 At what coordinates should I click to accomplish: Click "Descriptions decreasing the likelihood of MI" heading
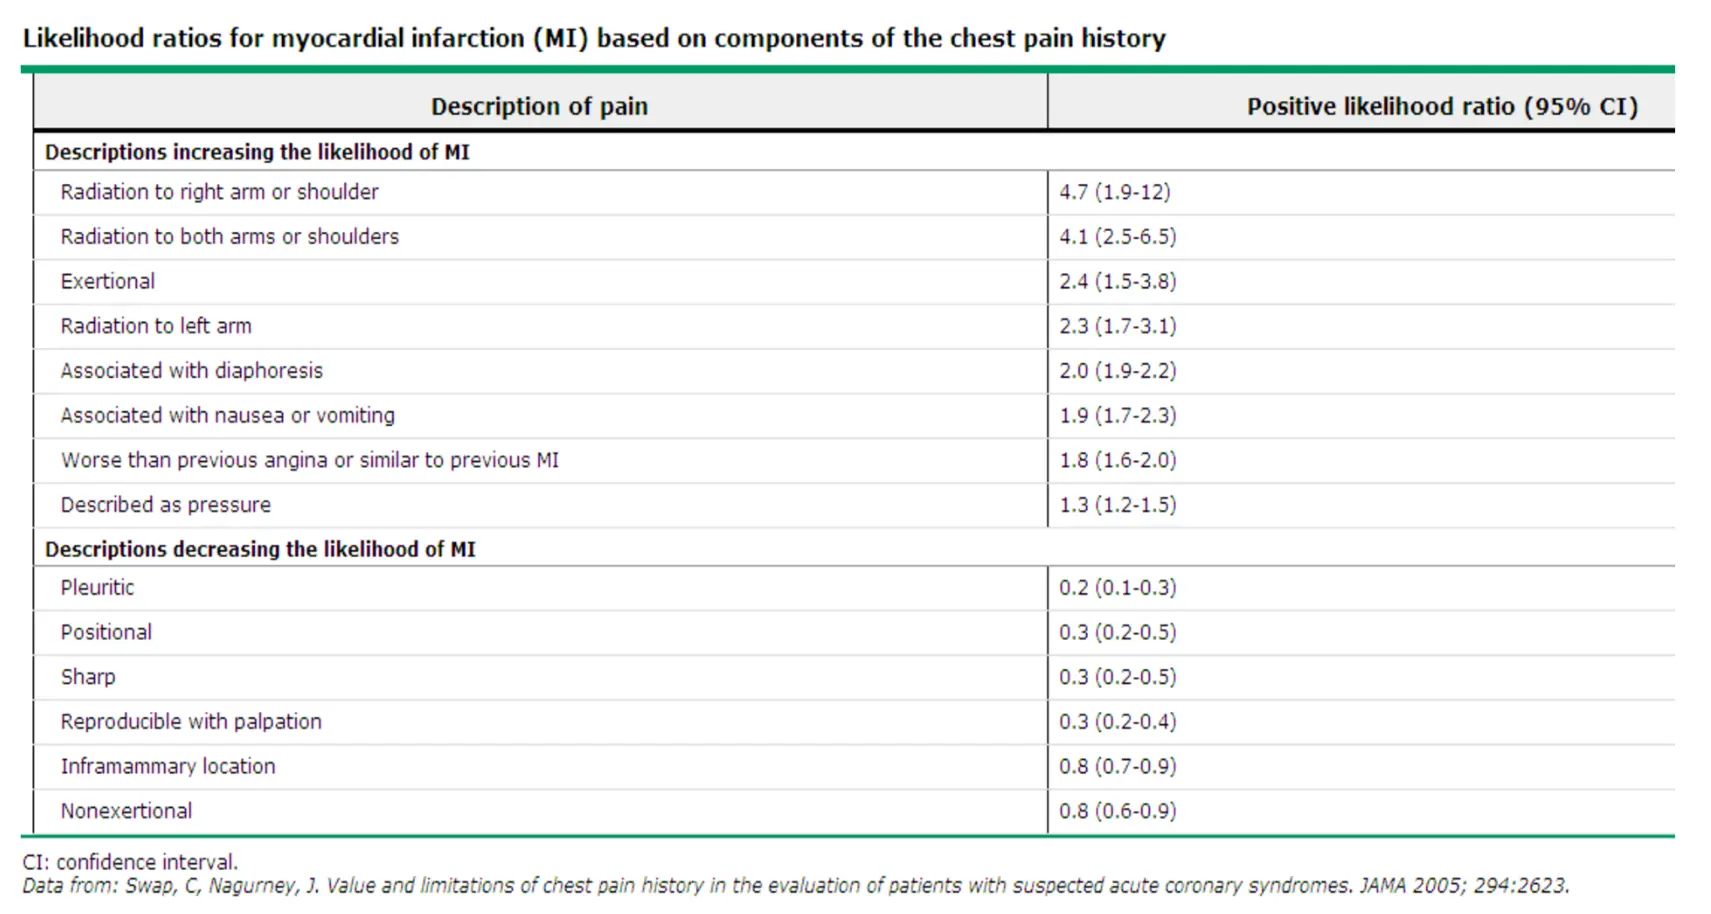pos(260,549)
